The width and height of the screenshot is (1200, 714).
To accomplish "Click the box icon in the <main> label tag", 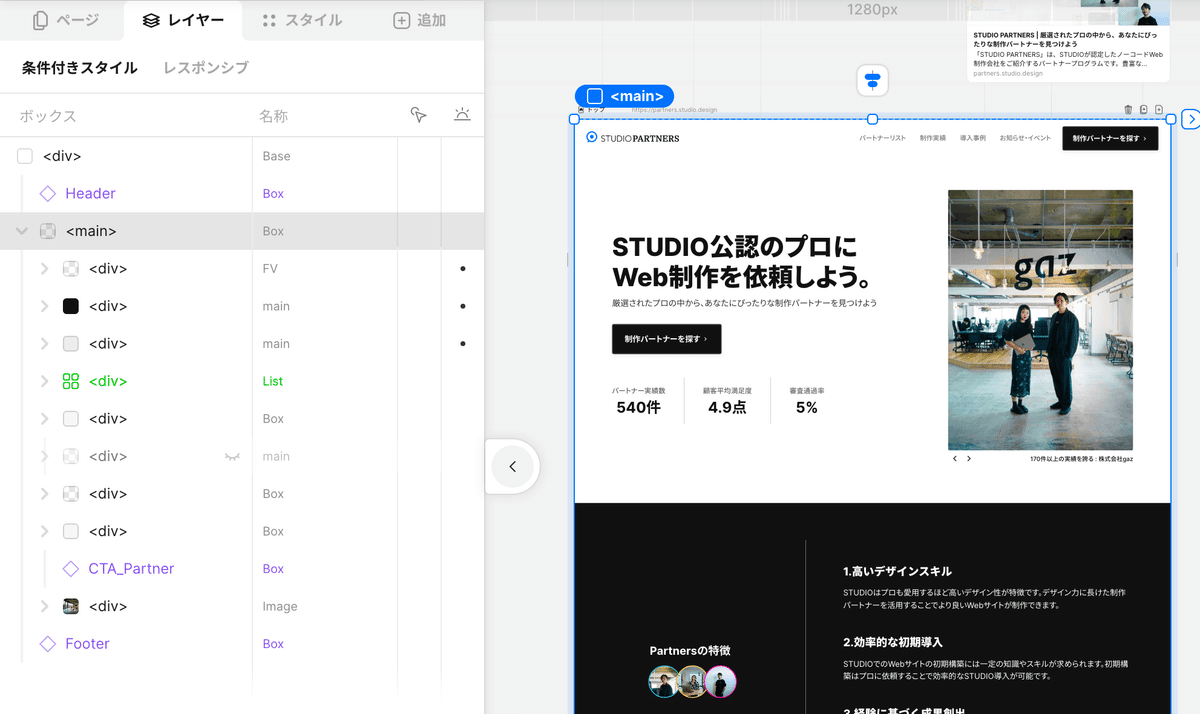I will [594, 96].
